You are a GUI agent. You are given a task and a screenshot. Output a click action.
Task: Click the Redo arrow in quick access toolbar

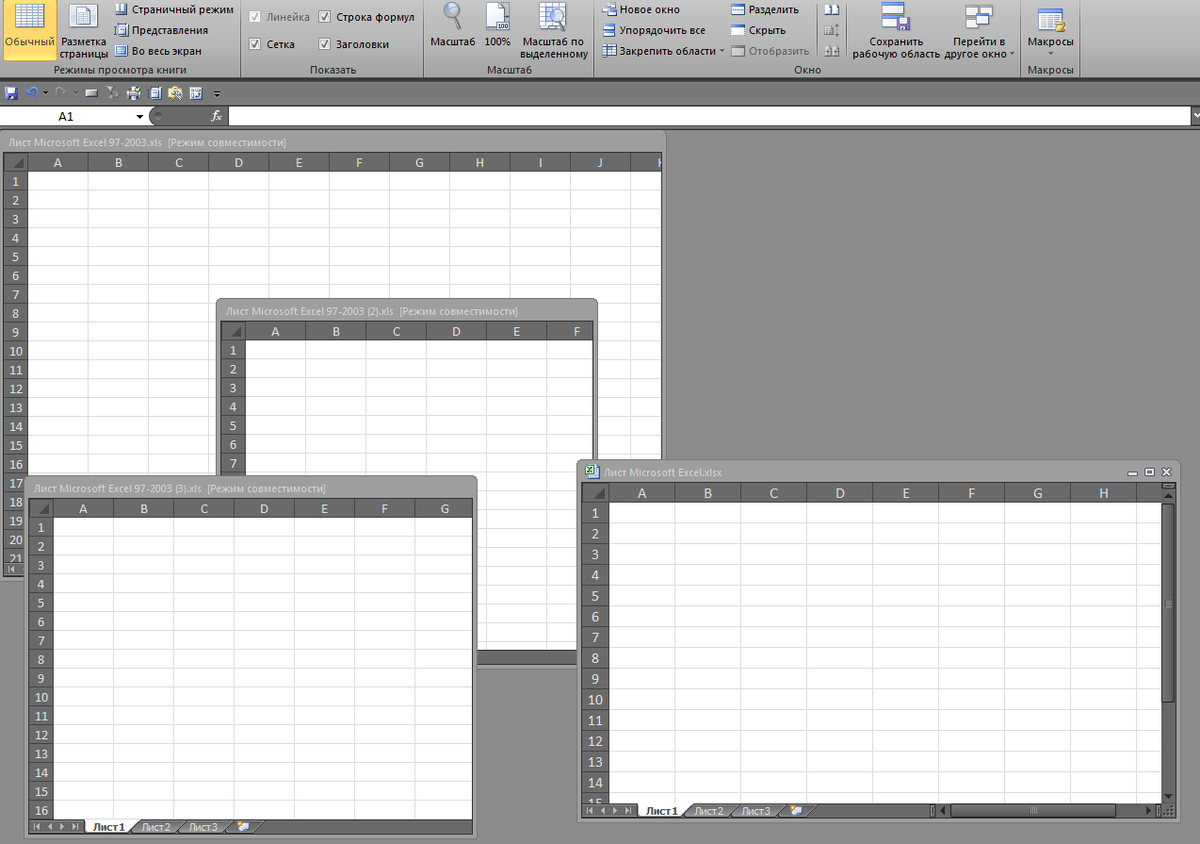click(61, 93)
